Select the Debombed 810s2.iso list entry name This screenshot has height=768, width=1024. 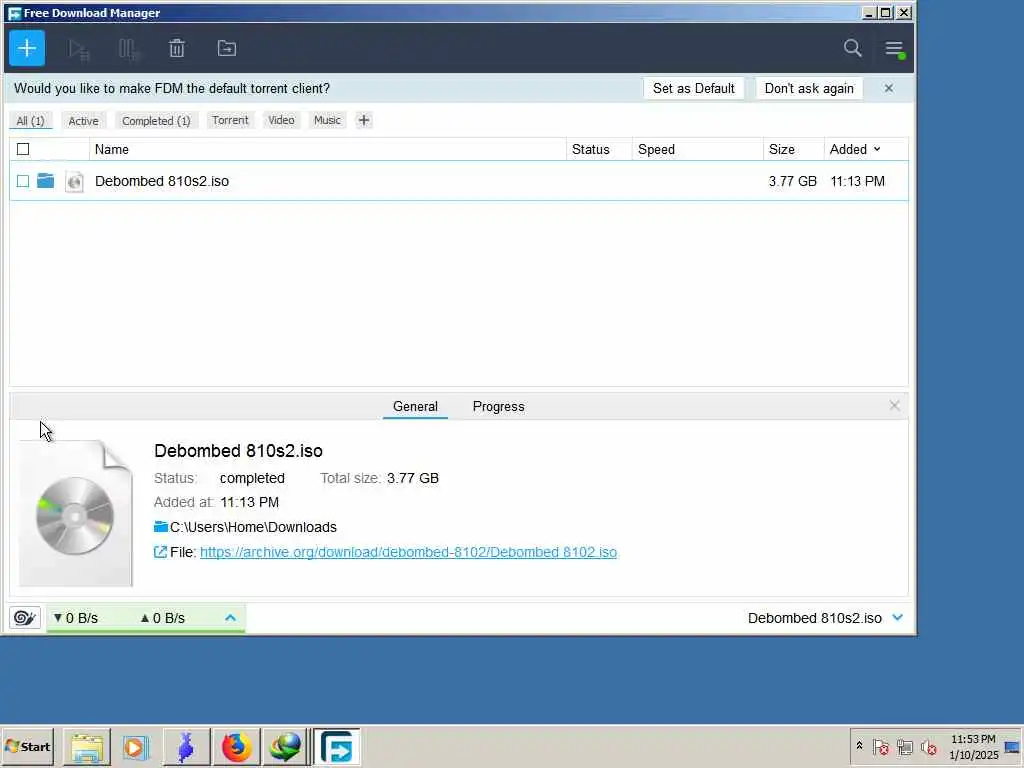click(x=162, y=181)
